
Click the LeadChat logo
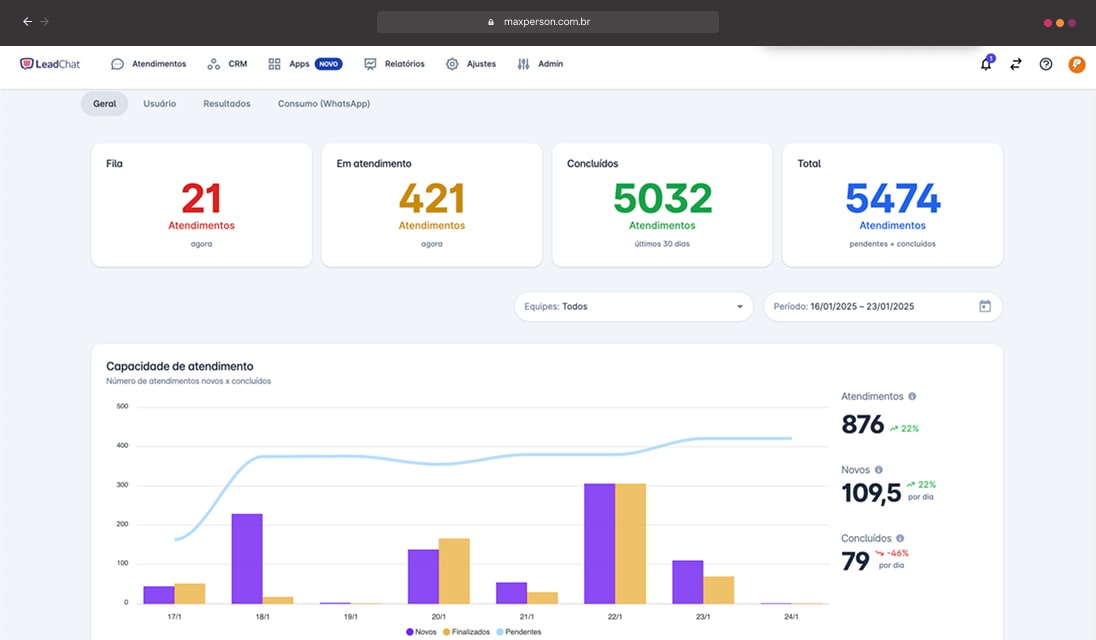pos(50,64)
